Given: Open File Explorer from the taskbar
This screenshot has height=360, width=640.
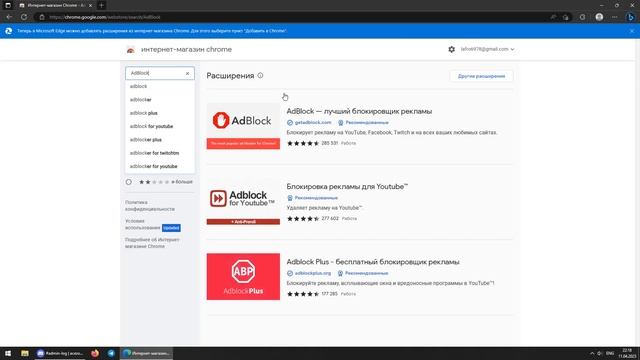Looking at the screenshot, I should (25, 353).
